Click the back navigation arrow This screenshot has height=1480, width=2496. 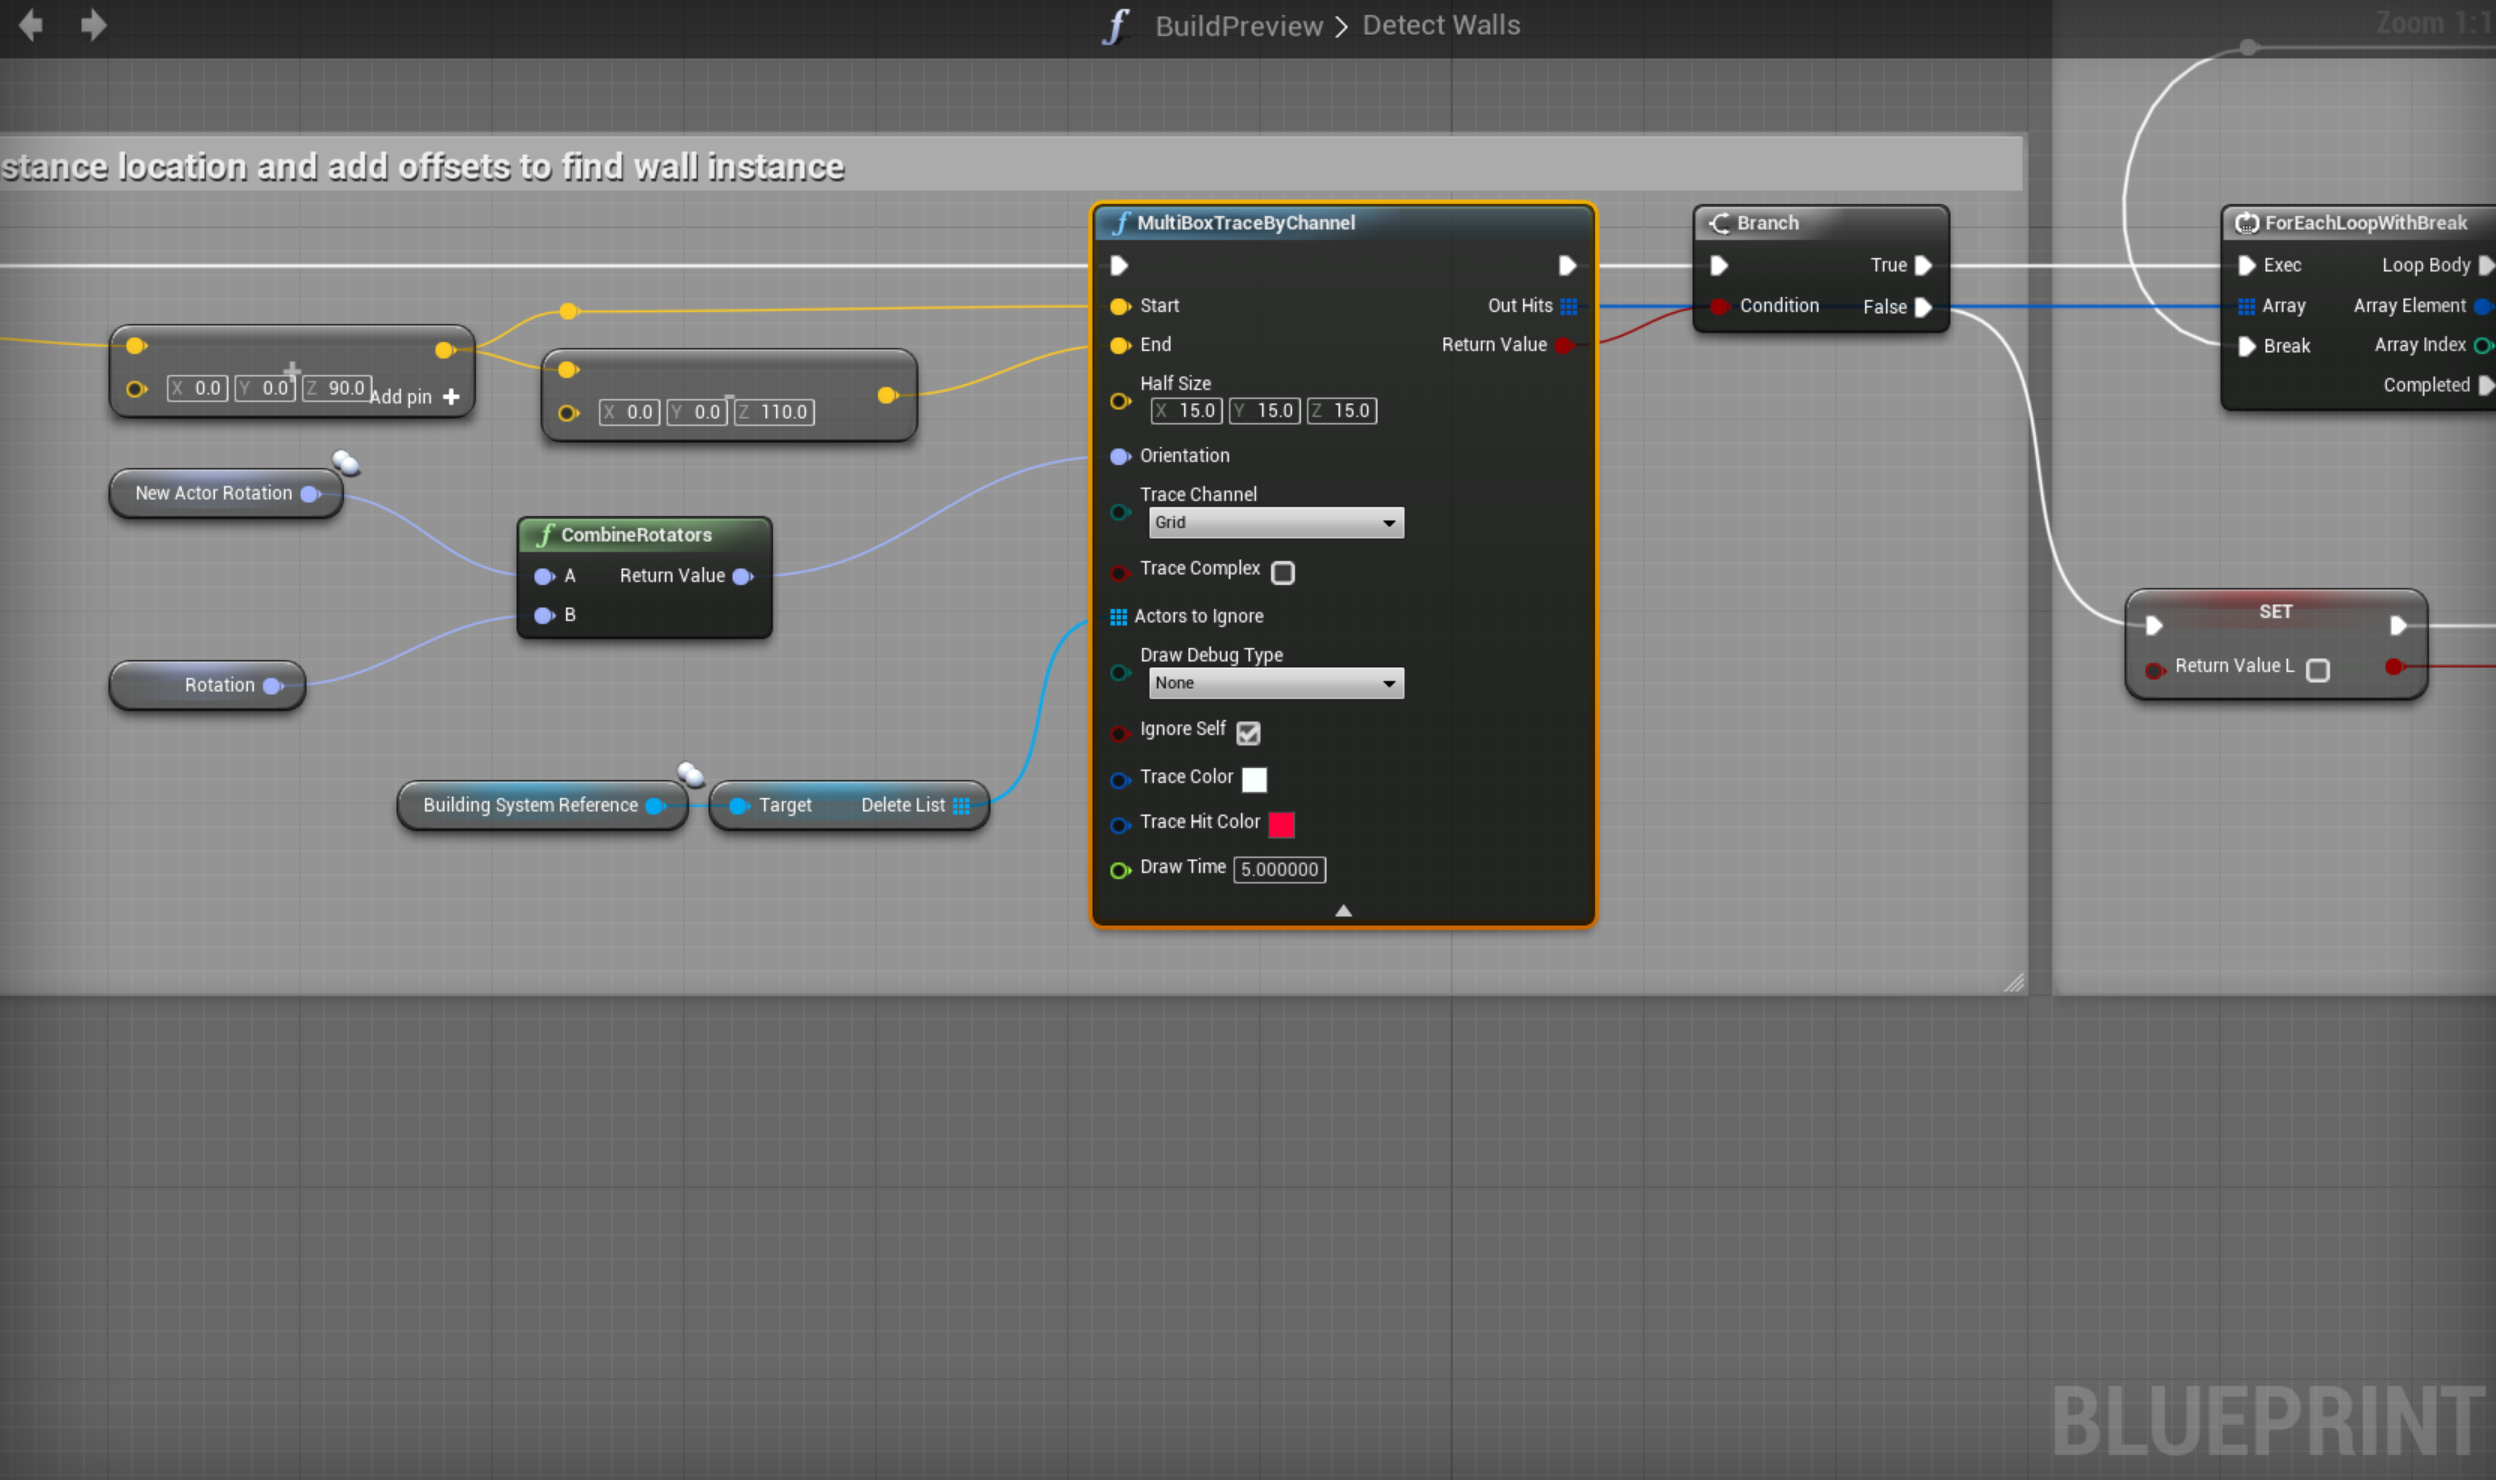(x=31, y=24)
